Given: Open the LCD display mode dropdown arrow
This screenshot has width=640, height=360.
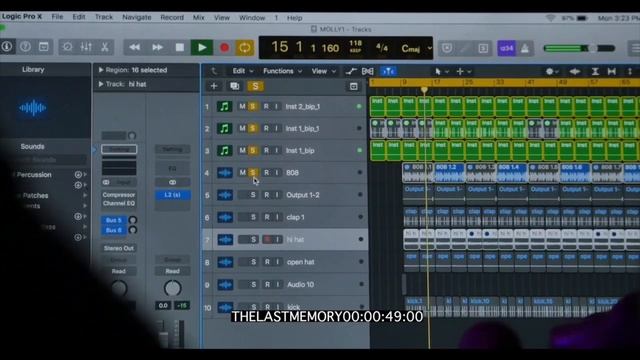Looking at the screenshot, I should click(x=429, y=48).
